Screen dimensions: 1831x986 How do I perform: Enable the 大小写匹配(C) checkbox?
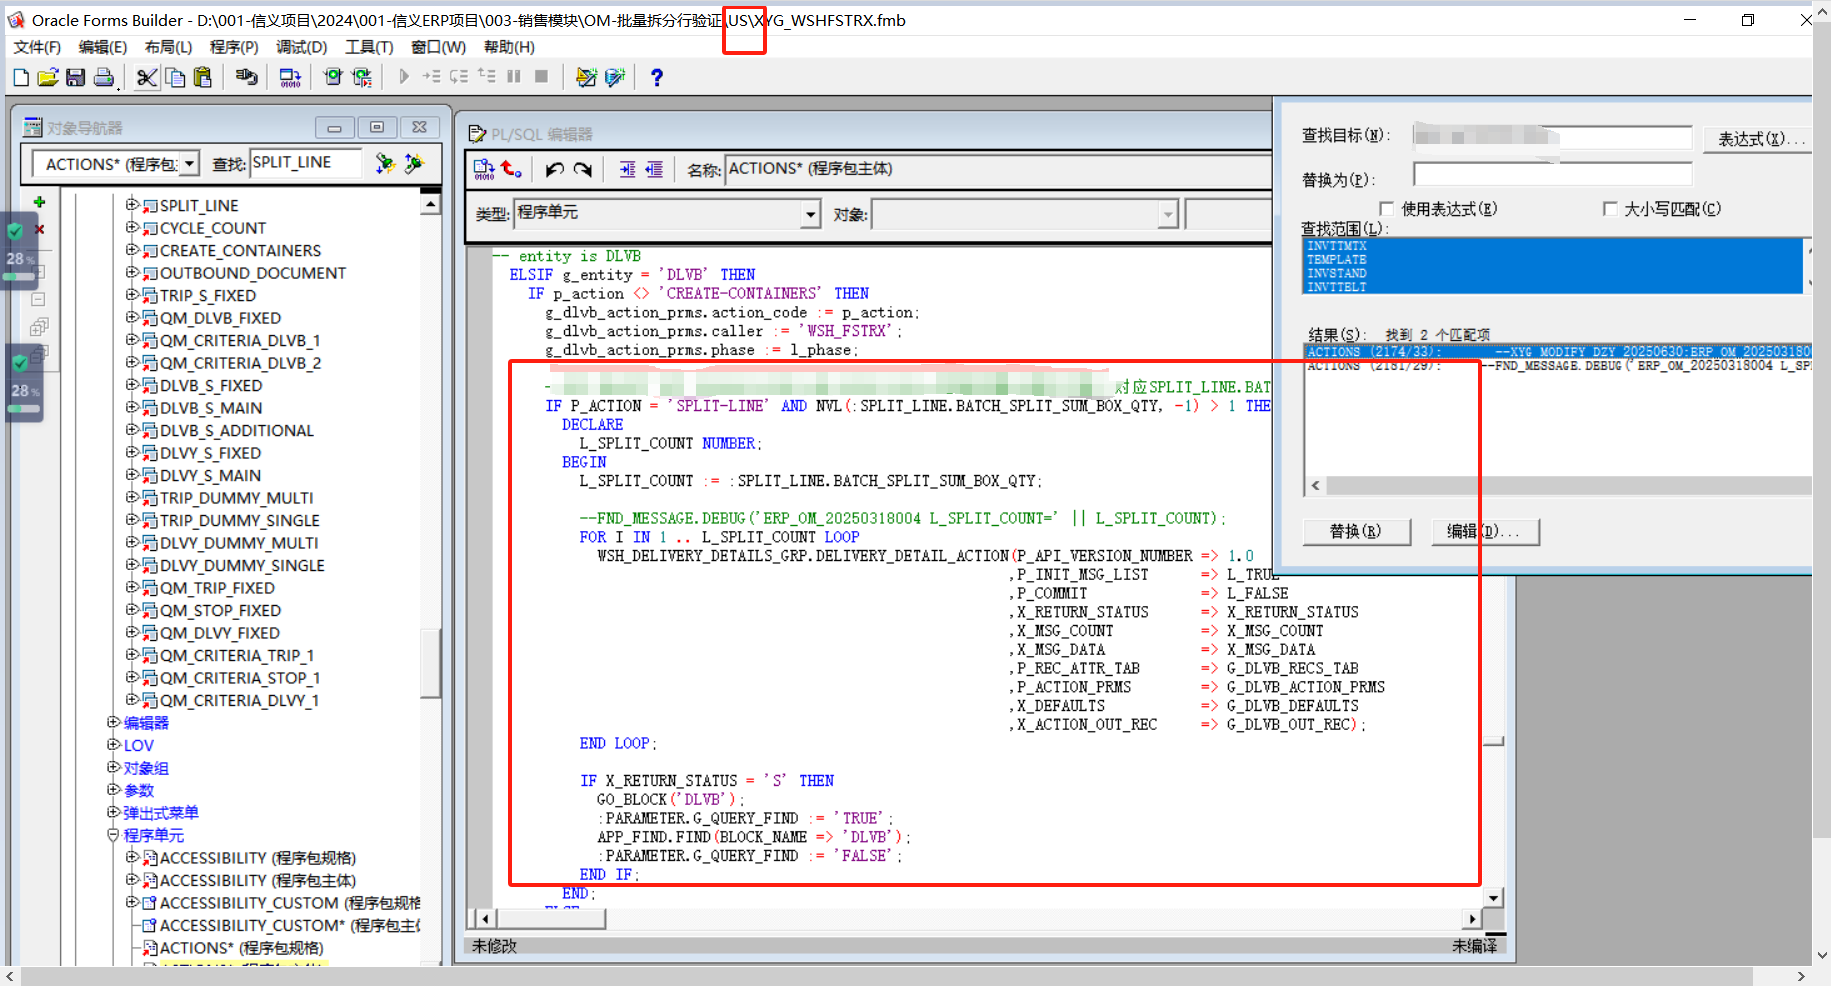1611,208
